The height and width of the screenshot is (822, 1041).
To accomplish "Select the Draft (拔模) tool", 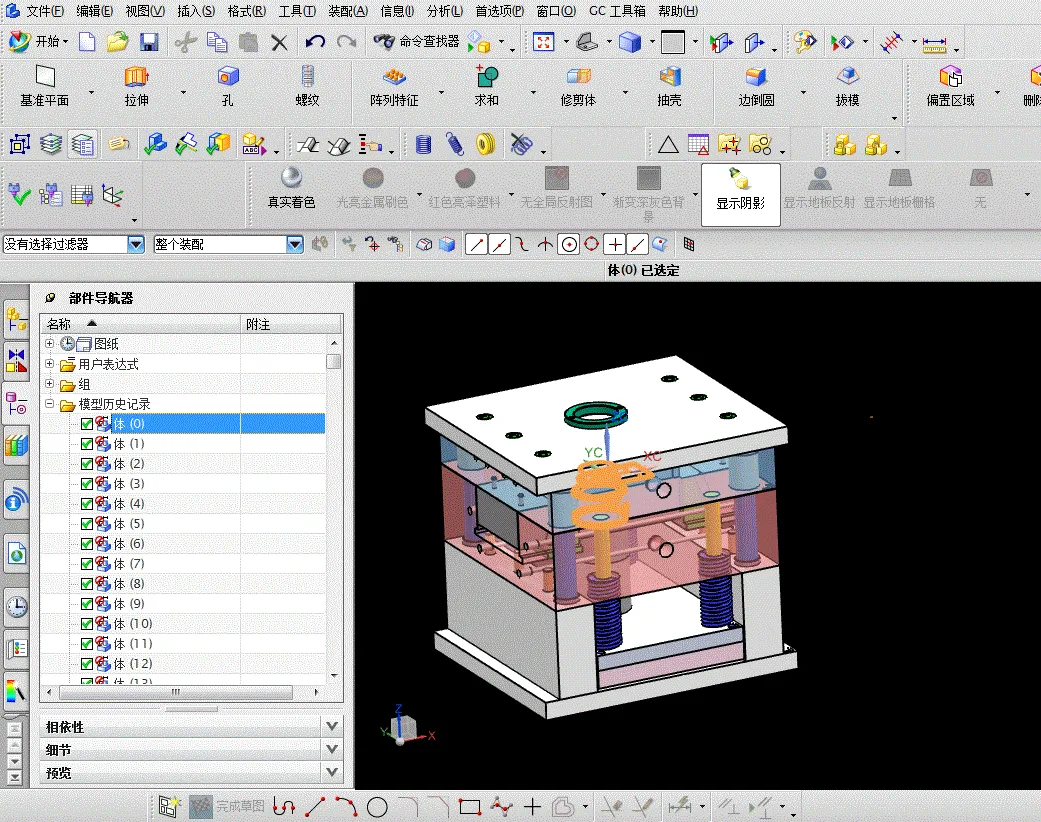I will (x=847, y=86).
